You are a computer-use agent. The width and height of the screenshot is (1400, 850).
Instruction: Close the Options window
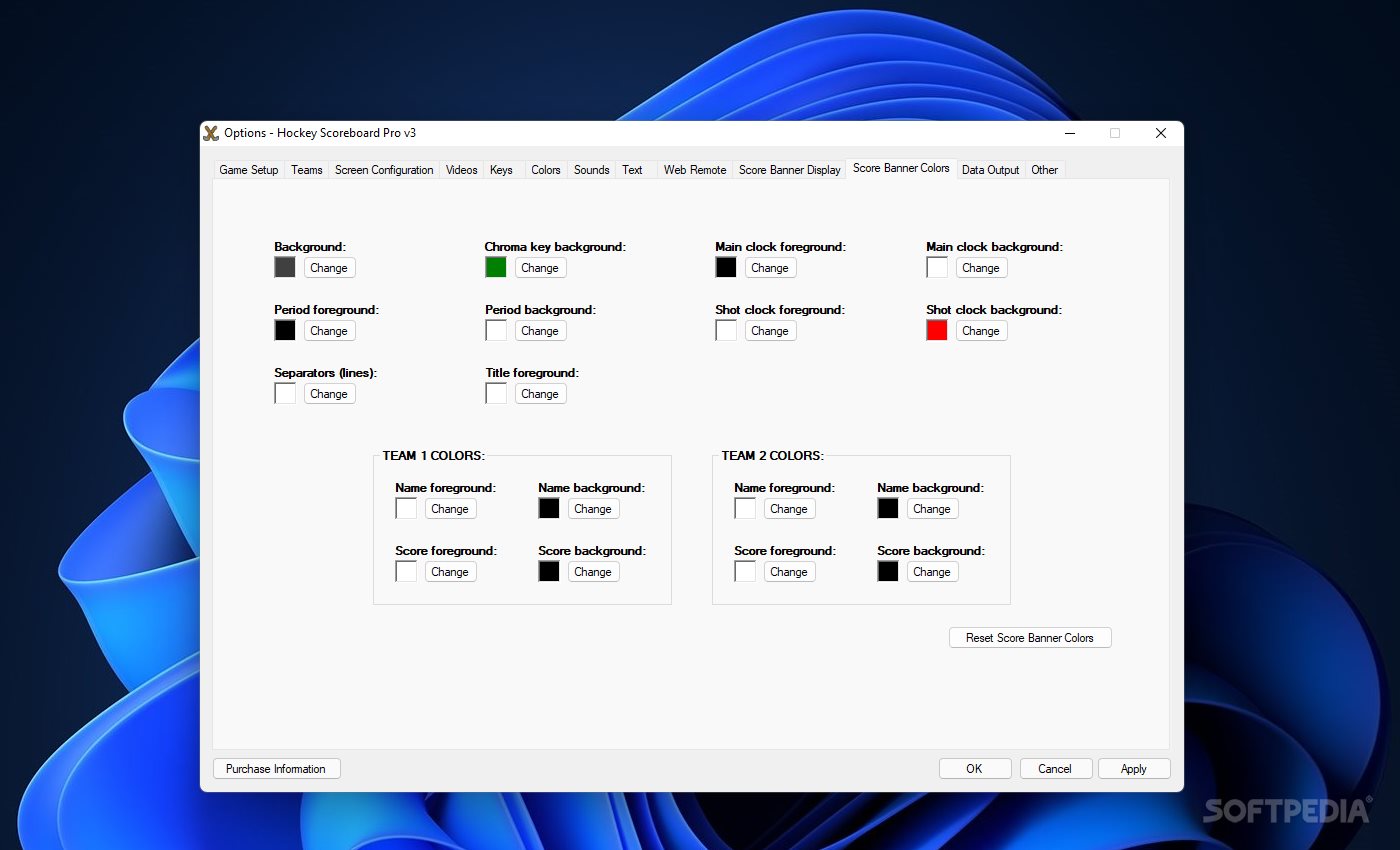(x=1161, y=133)
